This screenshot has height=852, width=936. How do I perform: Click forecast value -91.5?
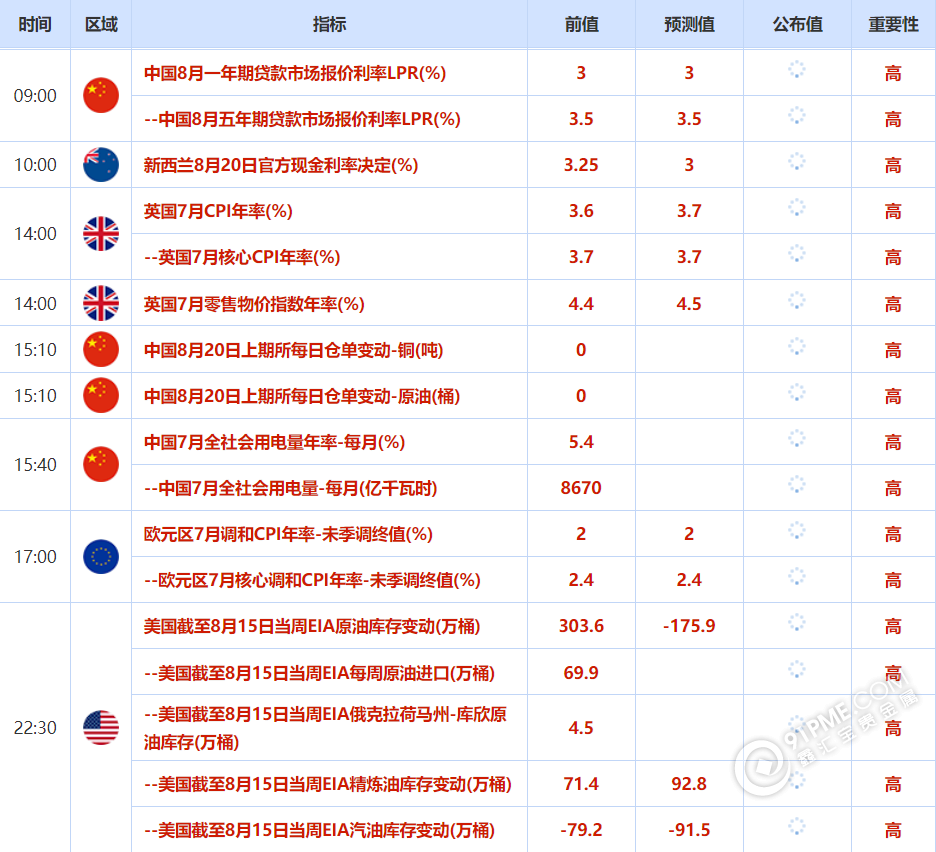point(689,830)
